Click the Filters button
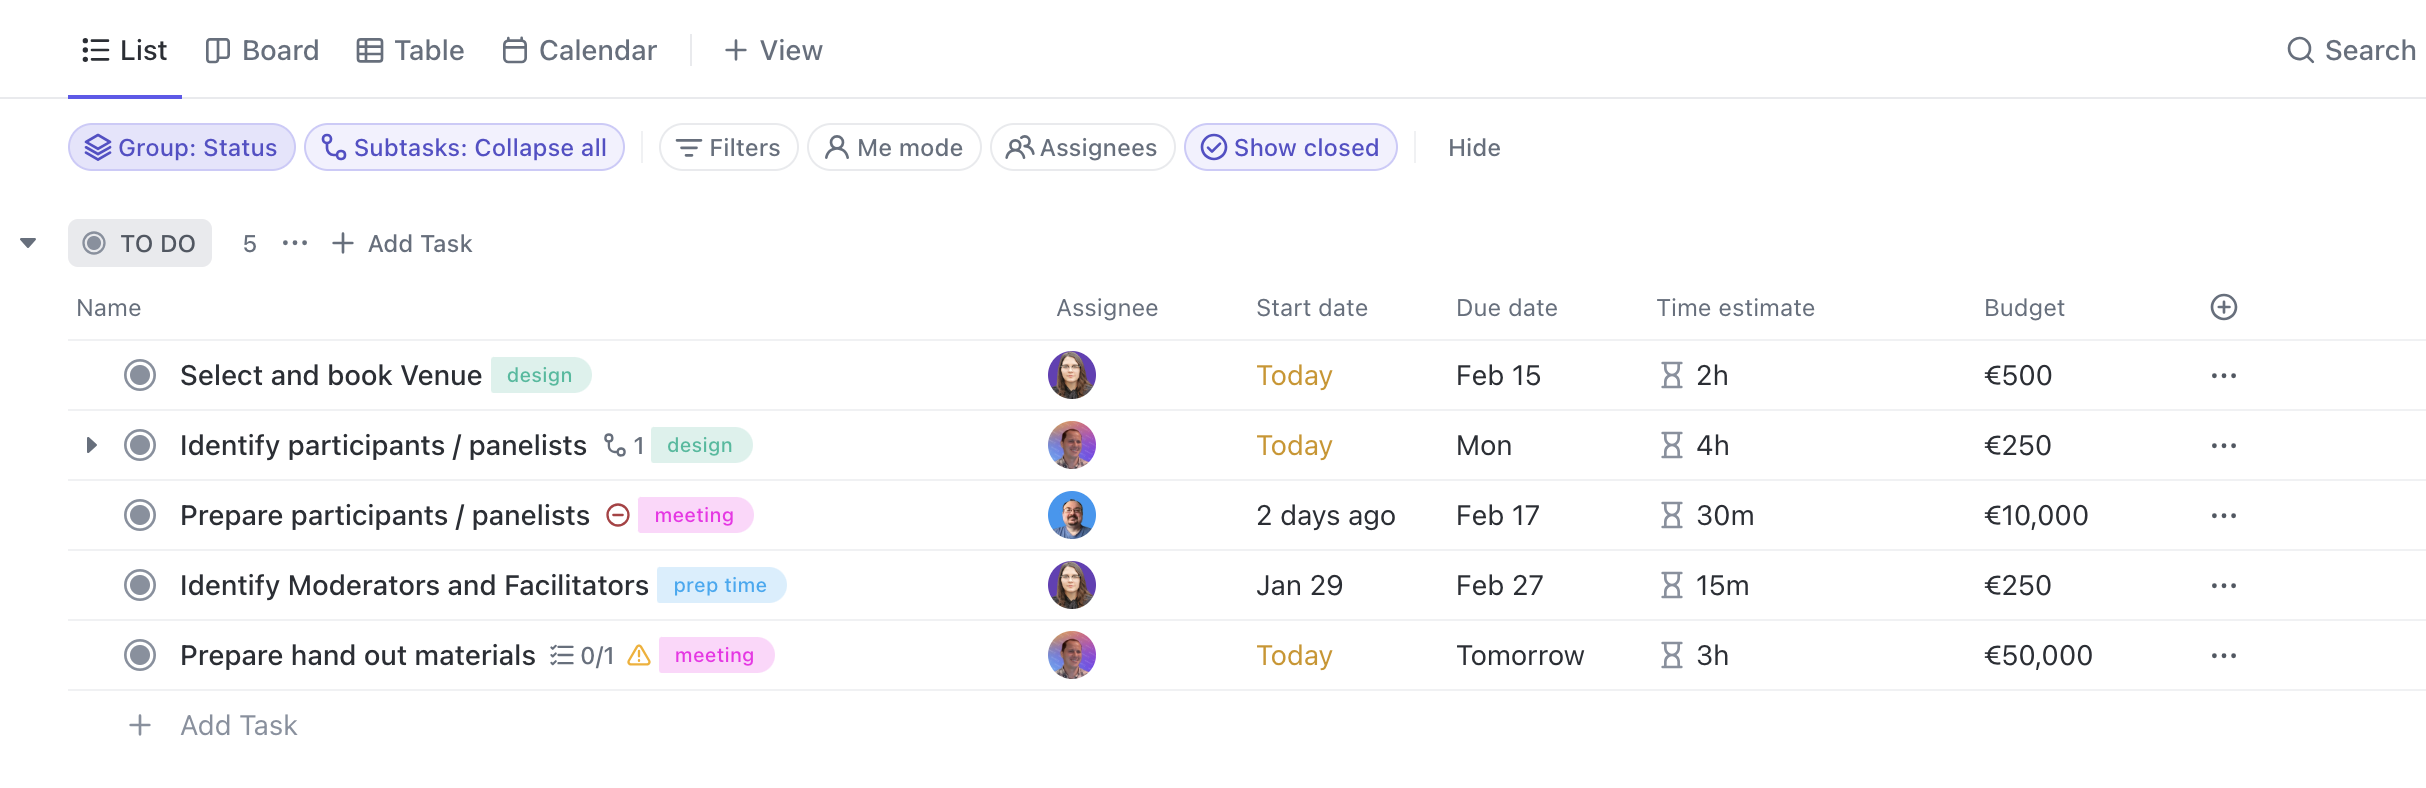This screenshot has height=788, width=2426. (x=728, y=147)
